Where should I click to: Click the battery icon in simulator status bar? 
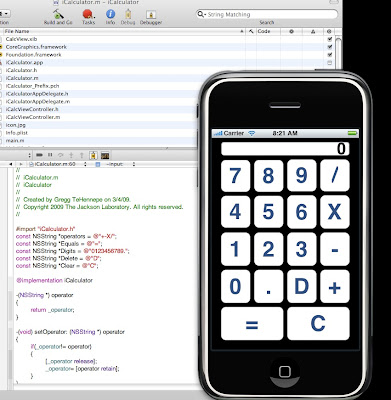[352, 133]
